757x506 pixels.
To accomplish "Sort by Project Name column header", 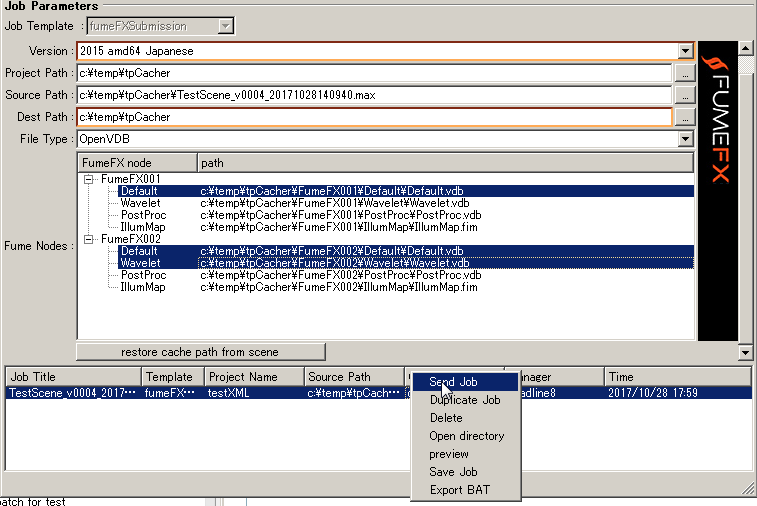I will (x=254, y=377).
